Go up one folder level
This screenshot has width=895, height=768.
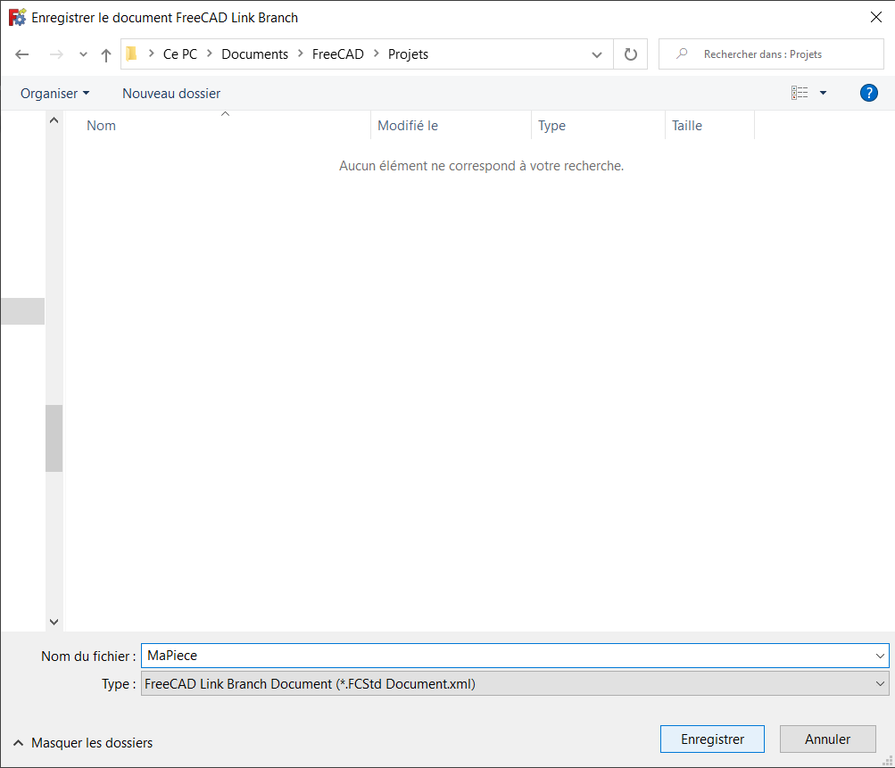click(106, 55)
